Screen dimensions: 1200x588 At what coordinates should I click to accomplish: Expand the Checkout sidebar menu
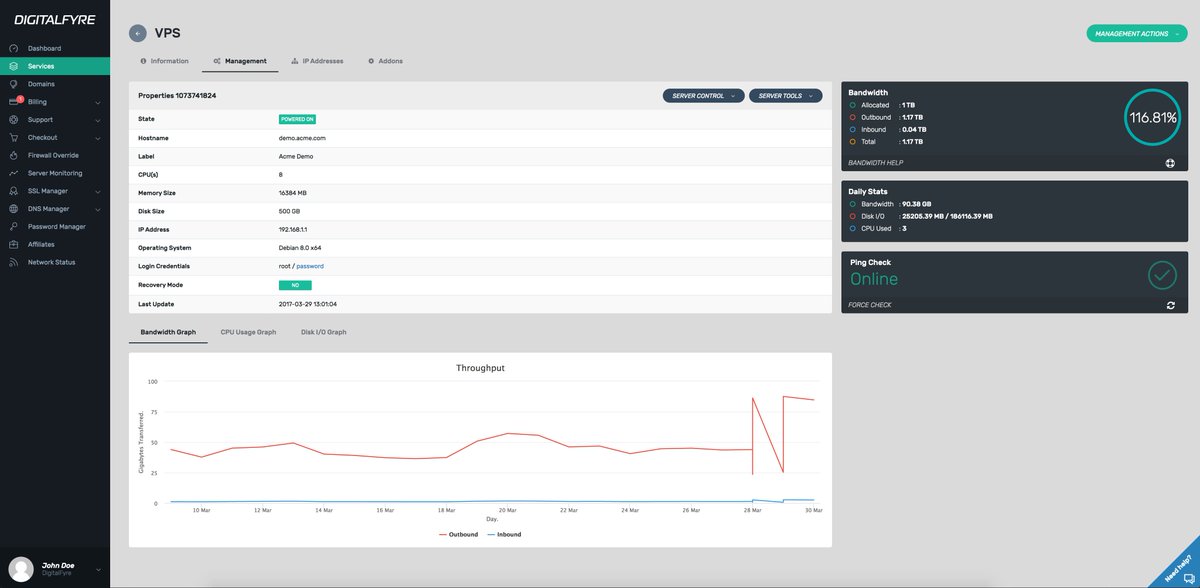[x=98, y=138]
